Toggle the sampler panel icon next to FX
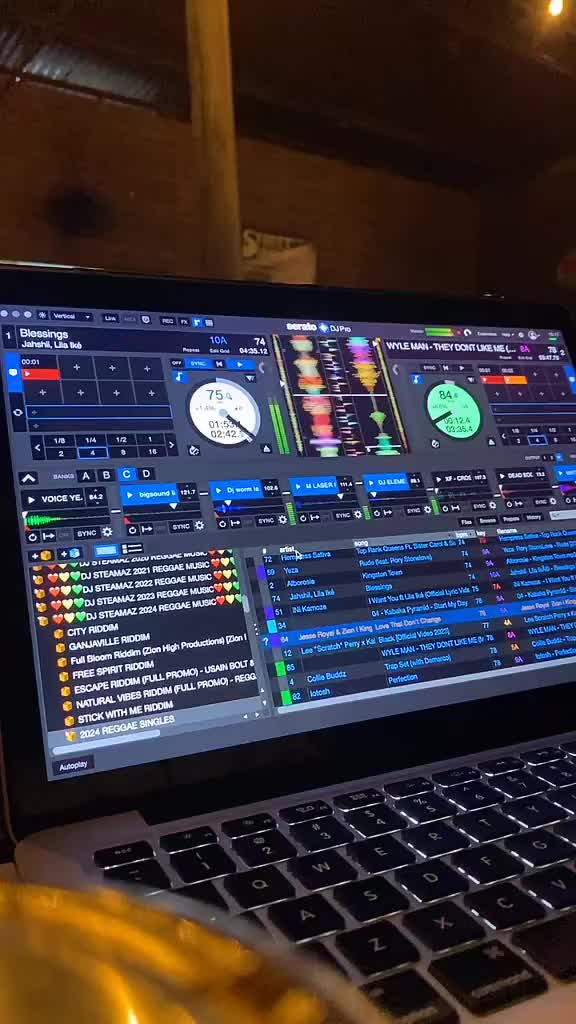Screen dimensions: 576x1024 tap(197, 322)
